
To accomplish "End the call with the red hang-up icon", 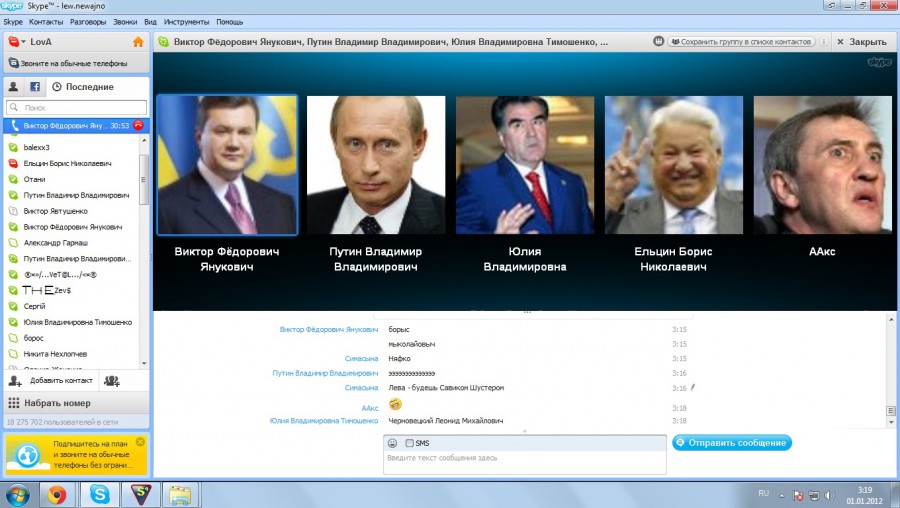I will tap(138, 126).
